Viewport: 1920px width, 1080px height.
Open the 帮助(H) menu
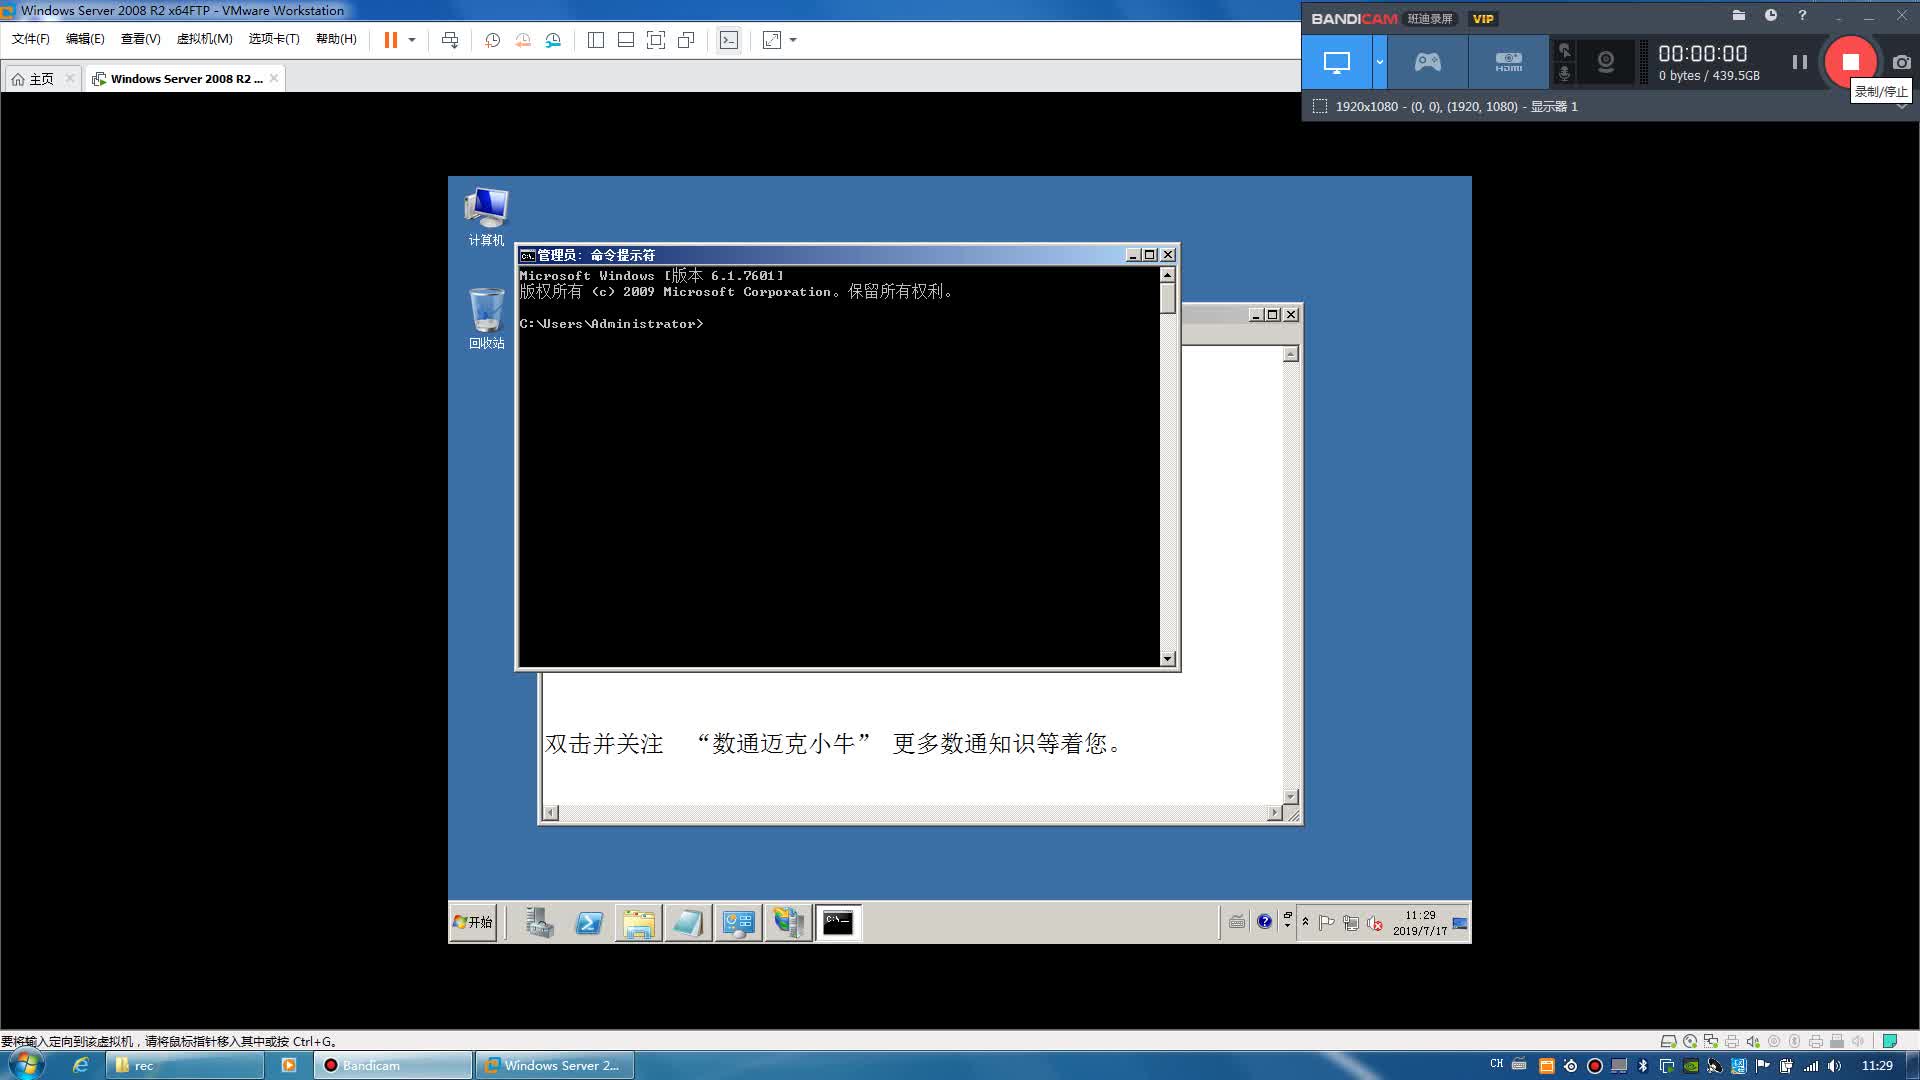click(x=336, y=39)
